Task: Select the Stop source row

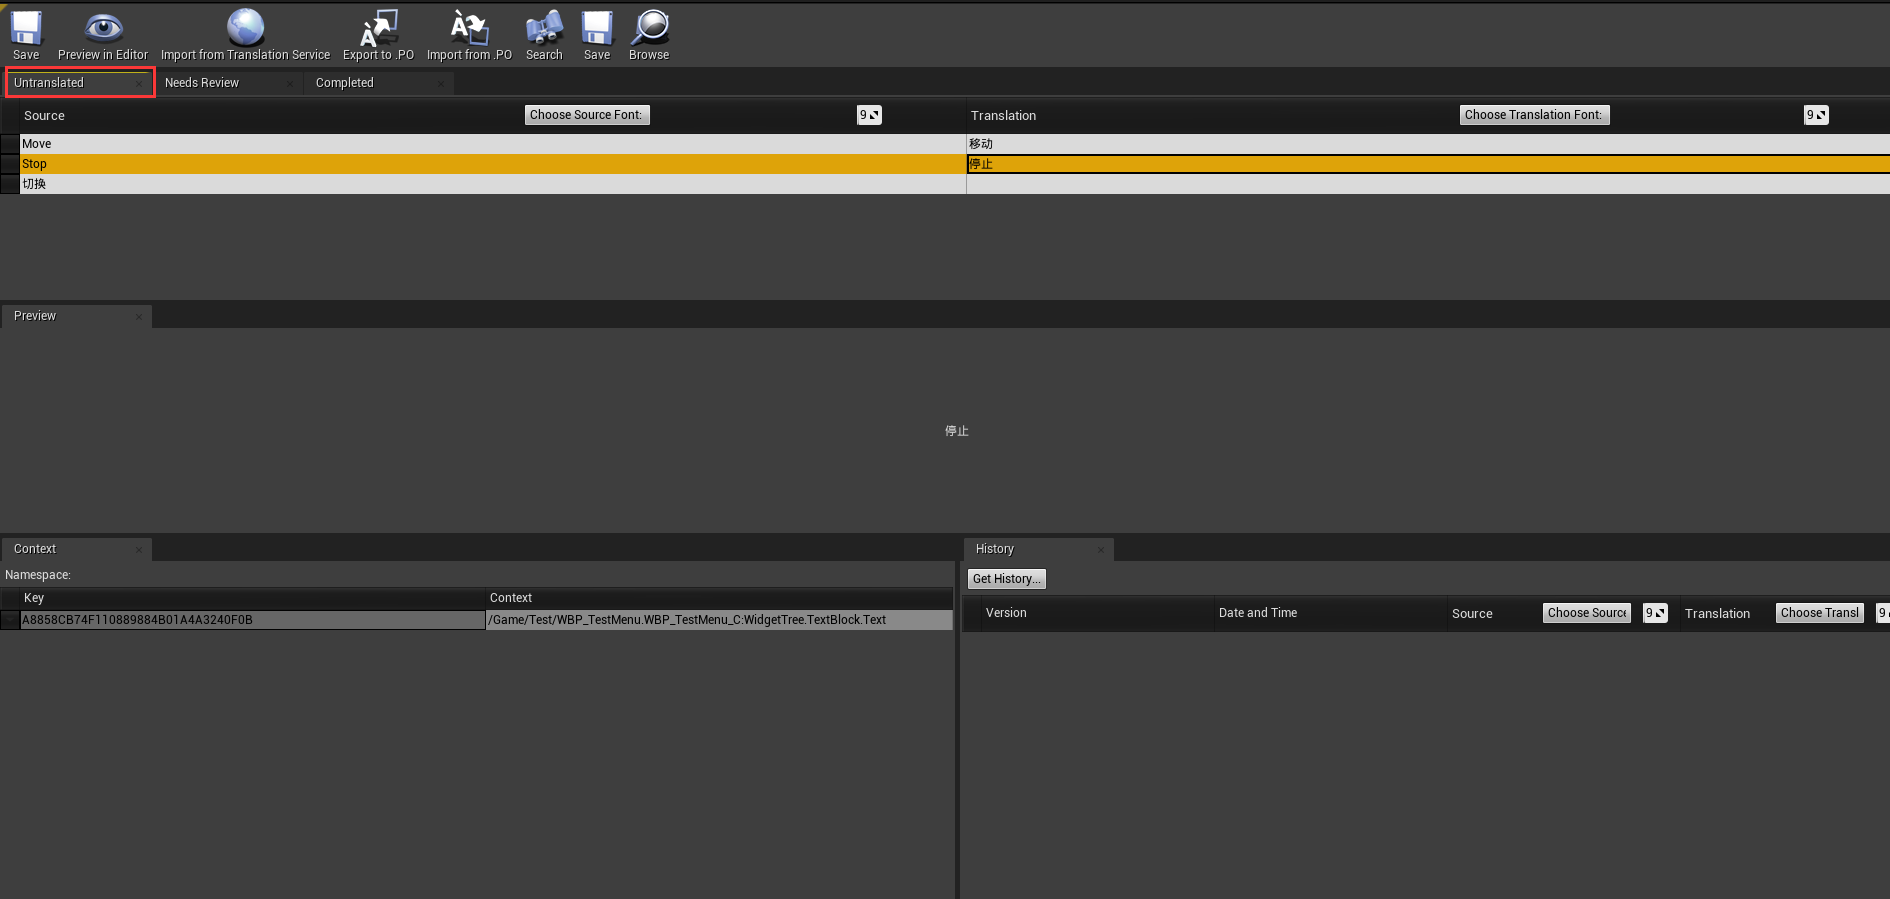Action: pyautogui.click(x=493, y=164)
